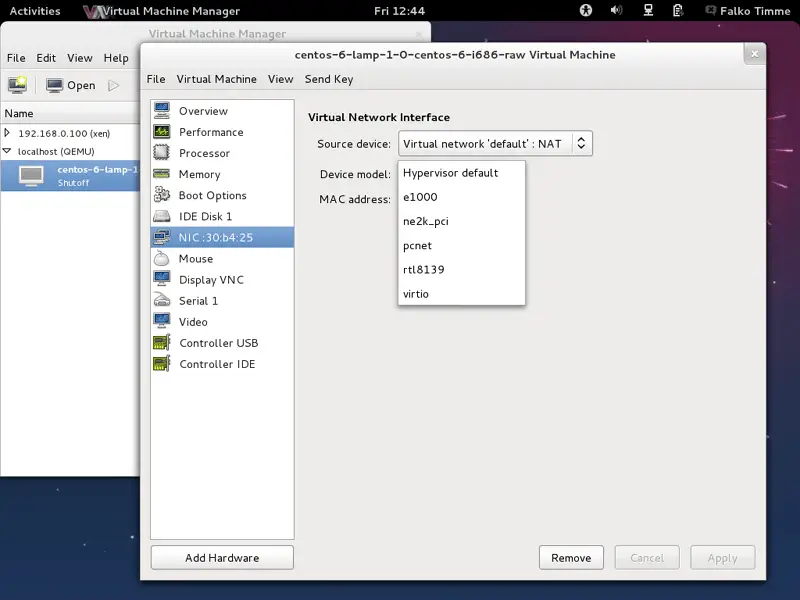Click the Controller USB card icon
800x600 pixels.
[x=162, y=342]
